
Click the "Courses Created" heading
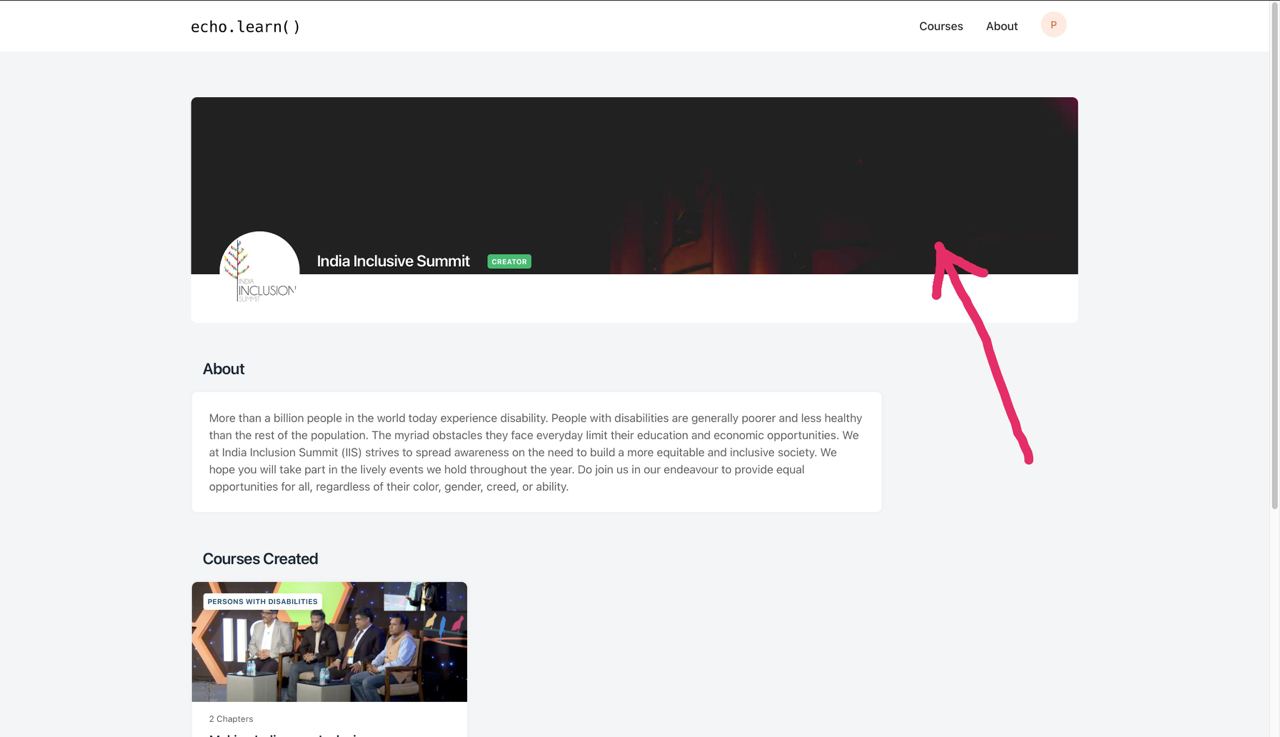(260, 559)
